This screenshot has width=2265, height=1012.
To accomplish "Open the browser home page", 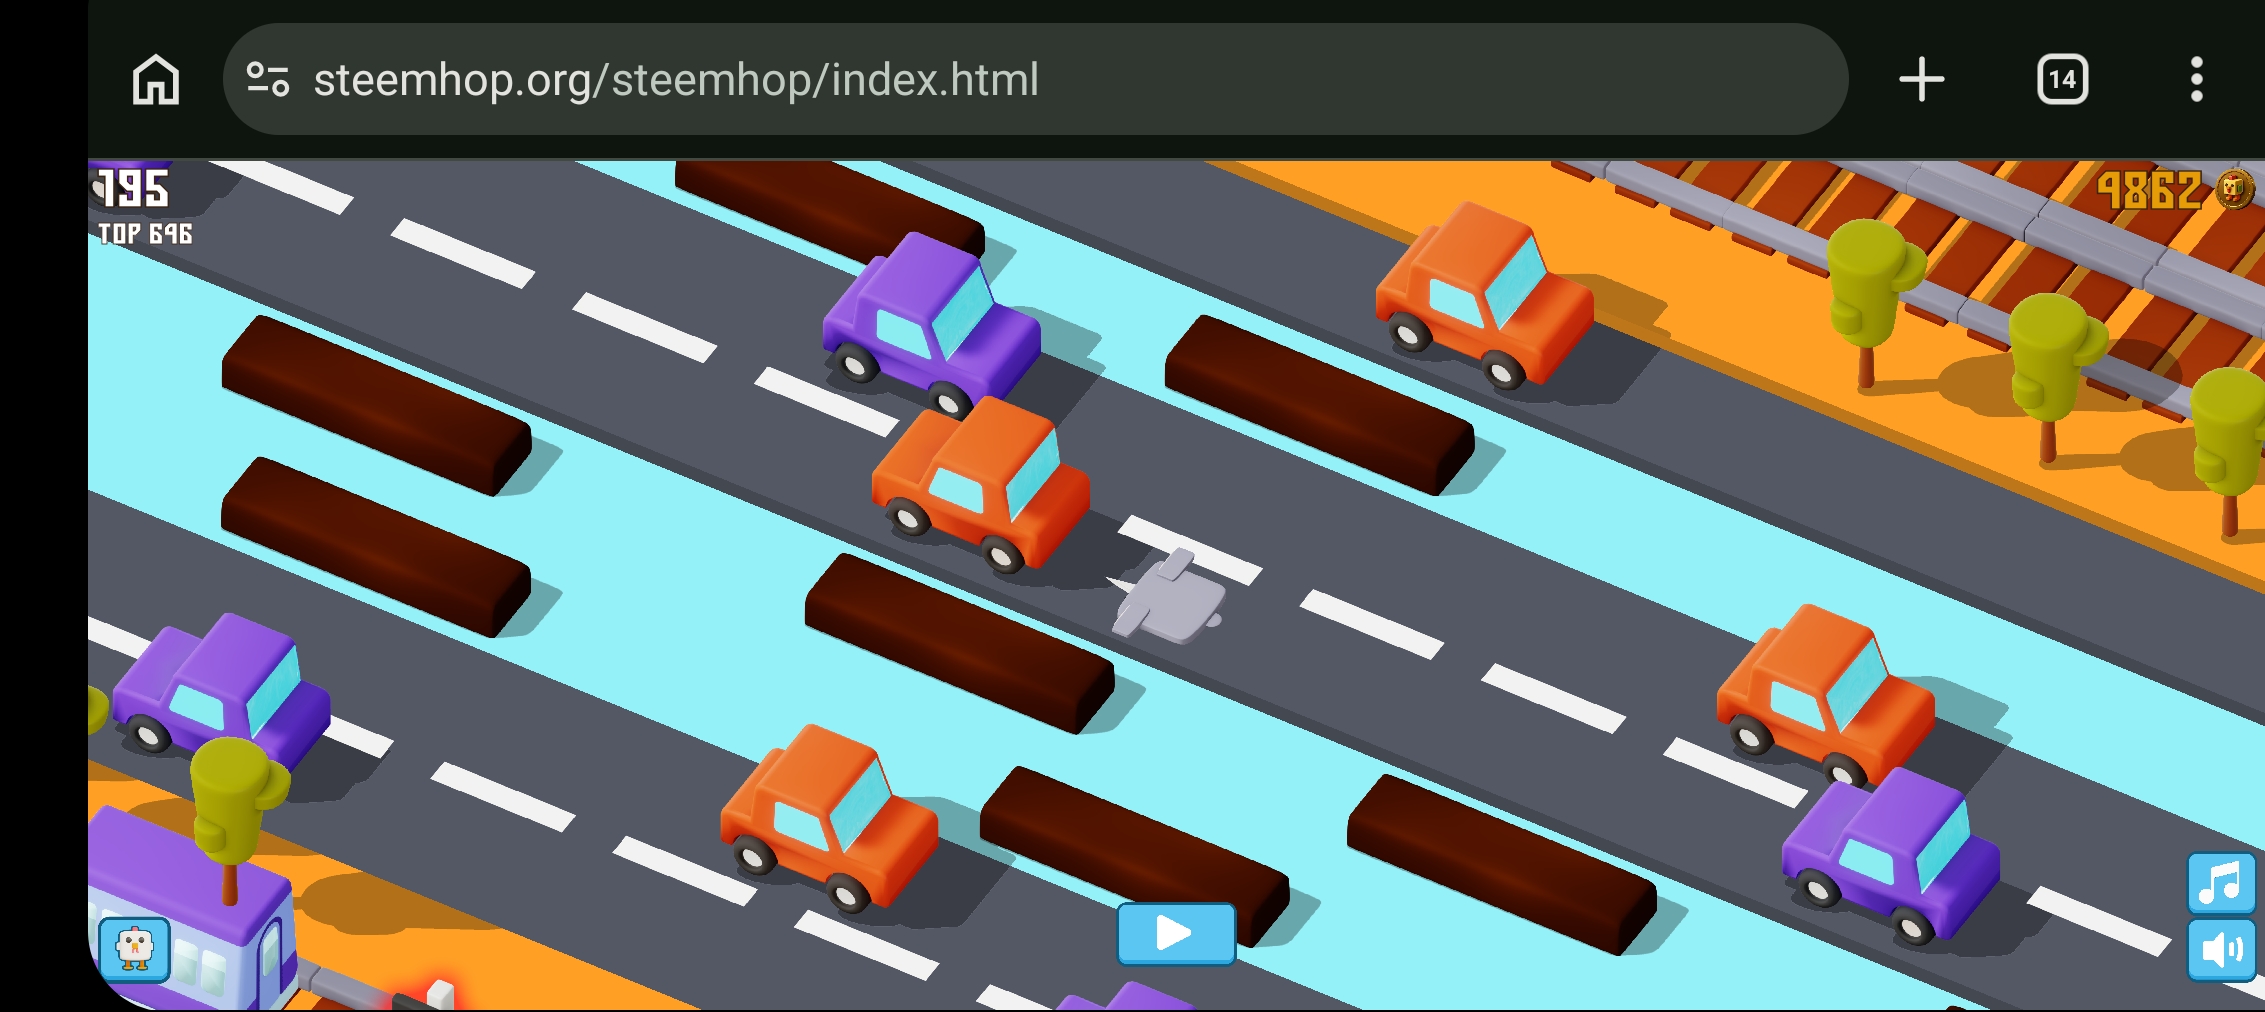I will coord(156,80).
